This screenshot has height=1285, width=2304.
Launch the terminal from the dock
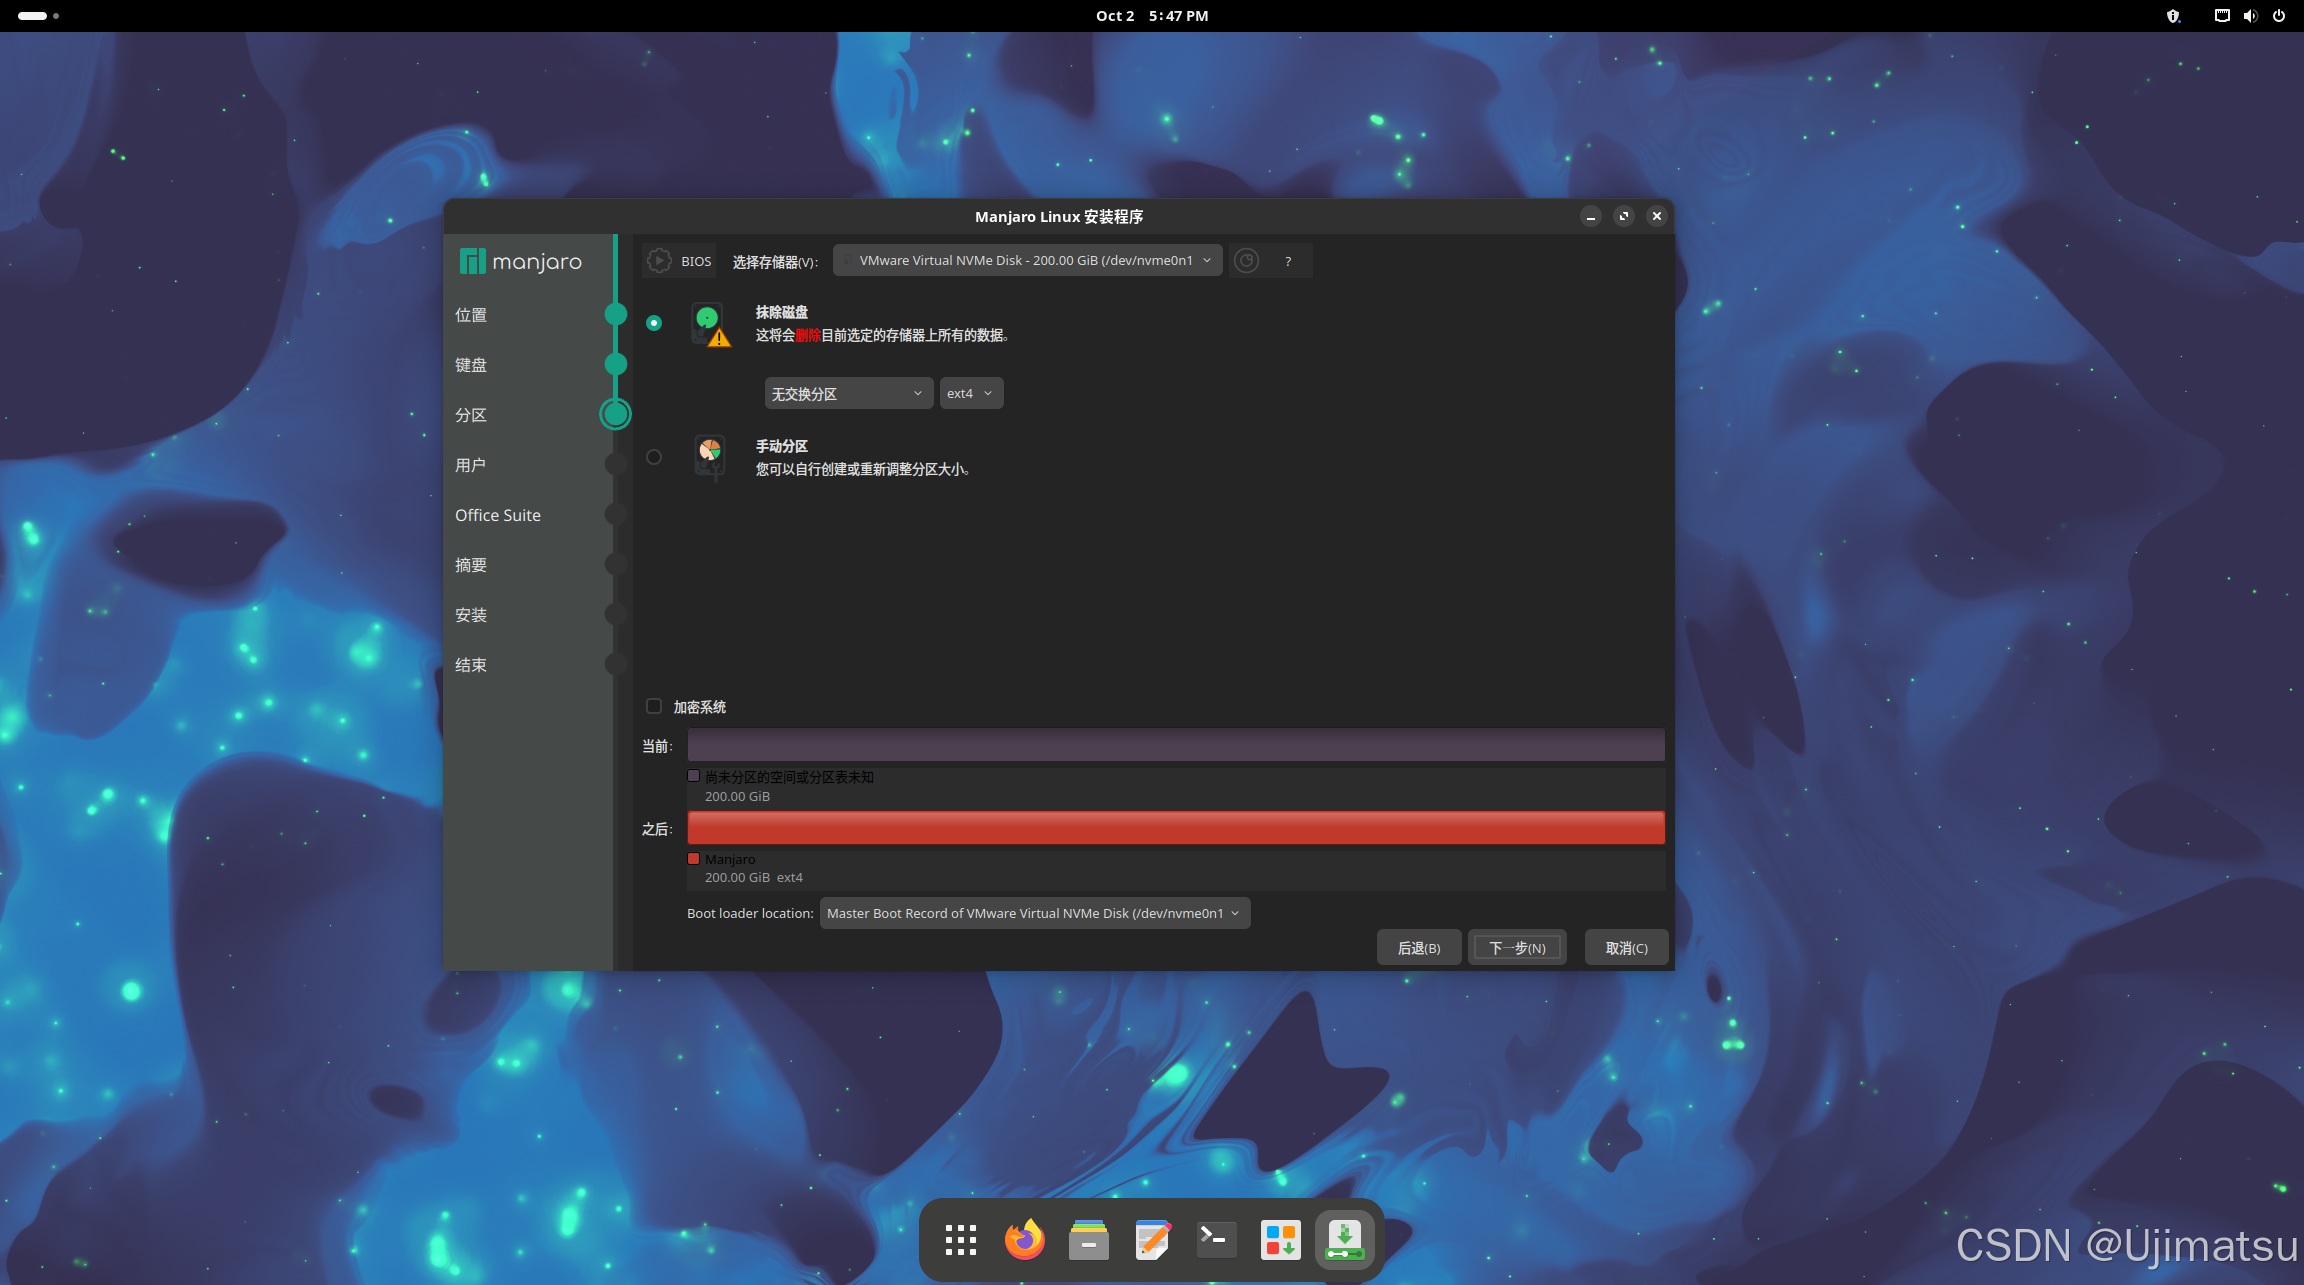click(x=1216, y=1240)
